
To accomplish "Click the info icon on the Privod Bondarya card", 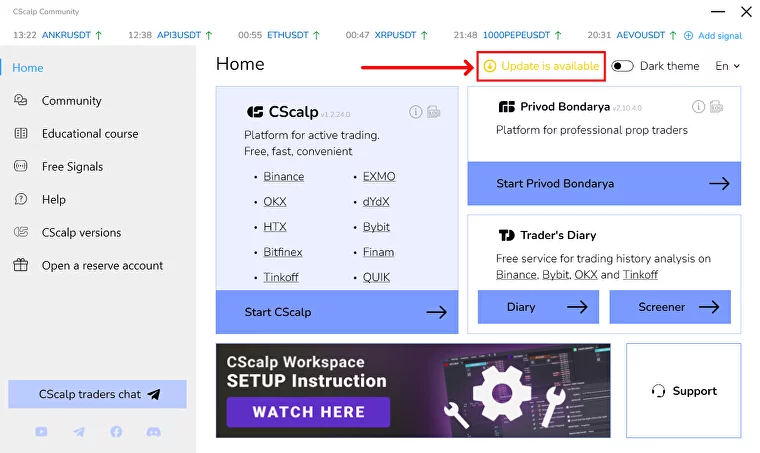I will tap(699, 107).
